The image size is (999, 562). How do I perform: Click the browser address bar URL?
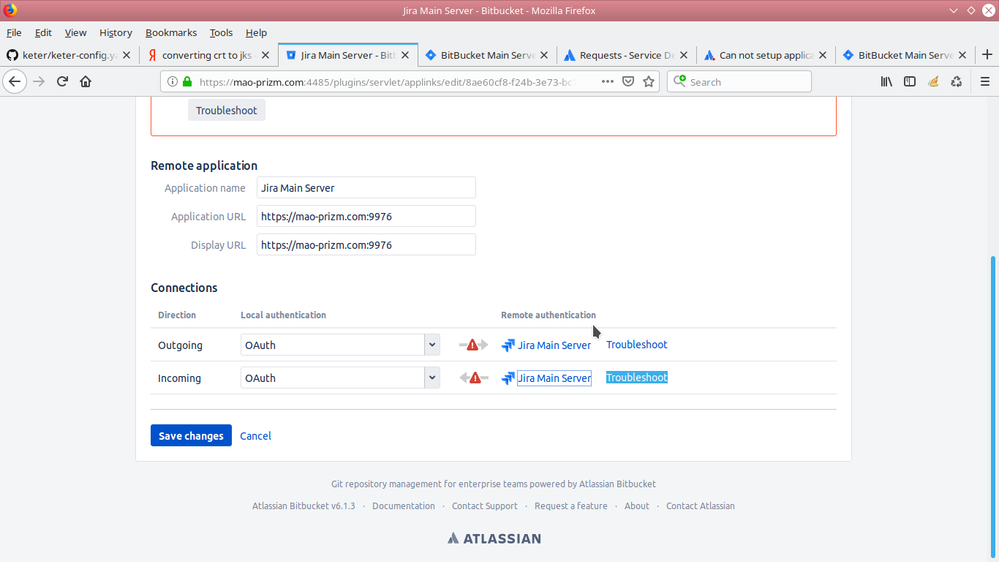389,82
